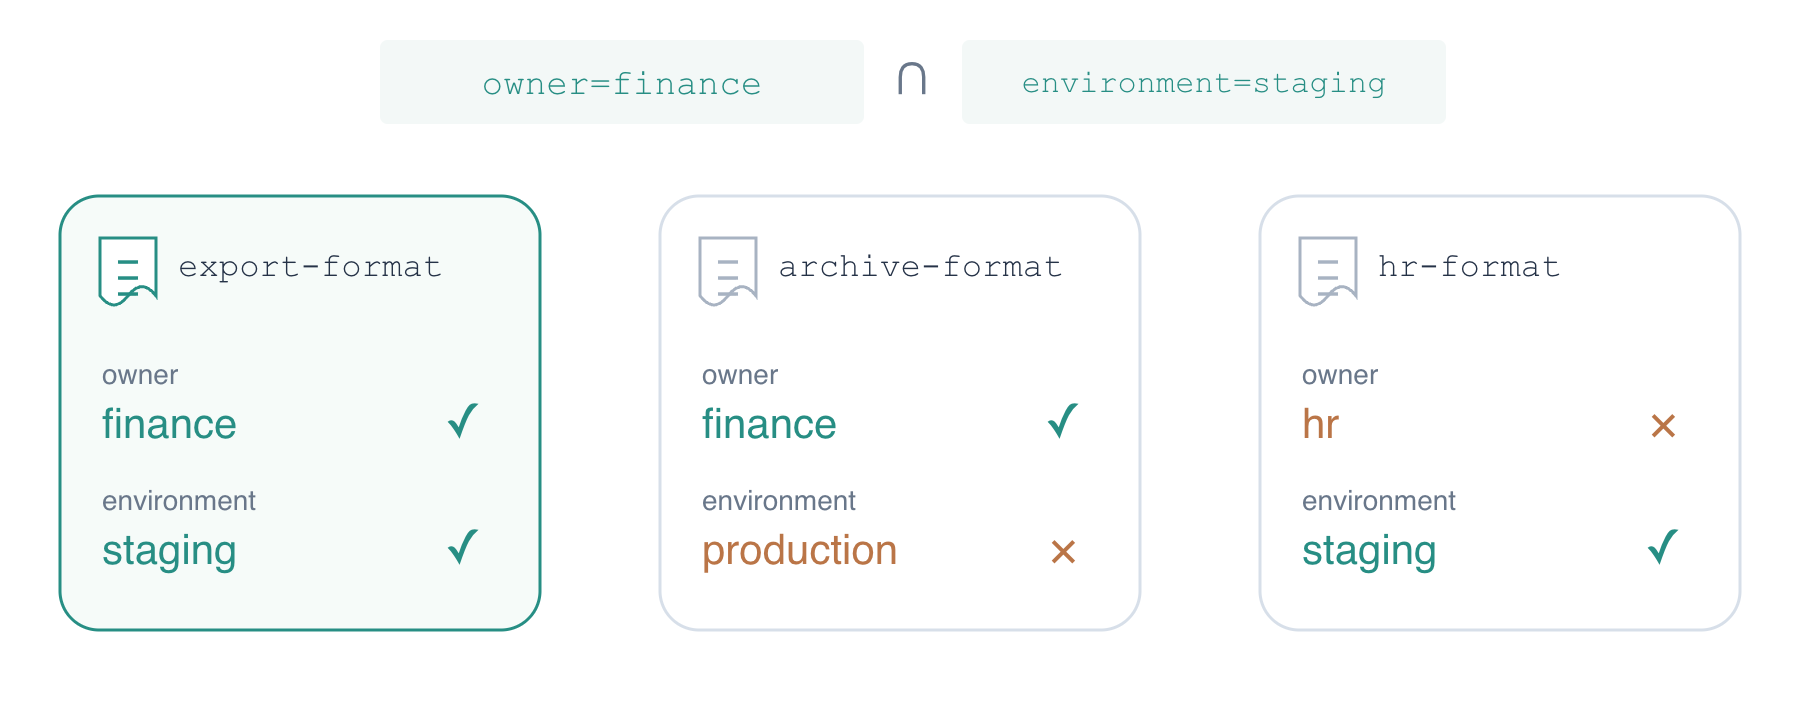Click the staging environment value in hr-format

coord(1369,551)
